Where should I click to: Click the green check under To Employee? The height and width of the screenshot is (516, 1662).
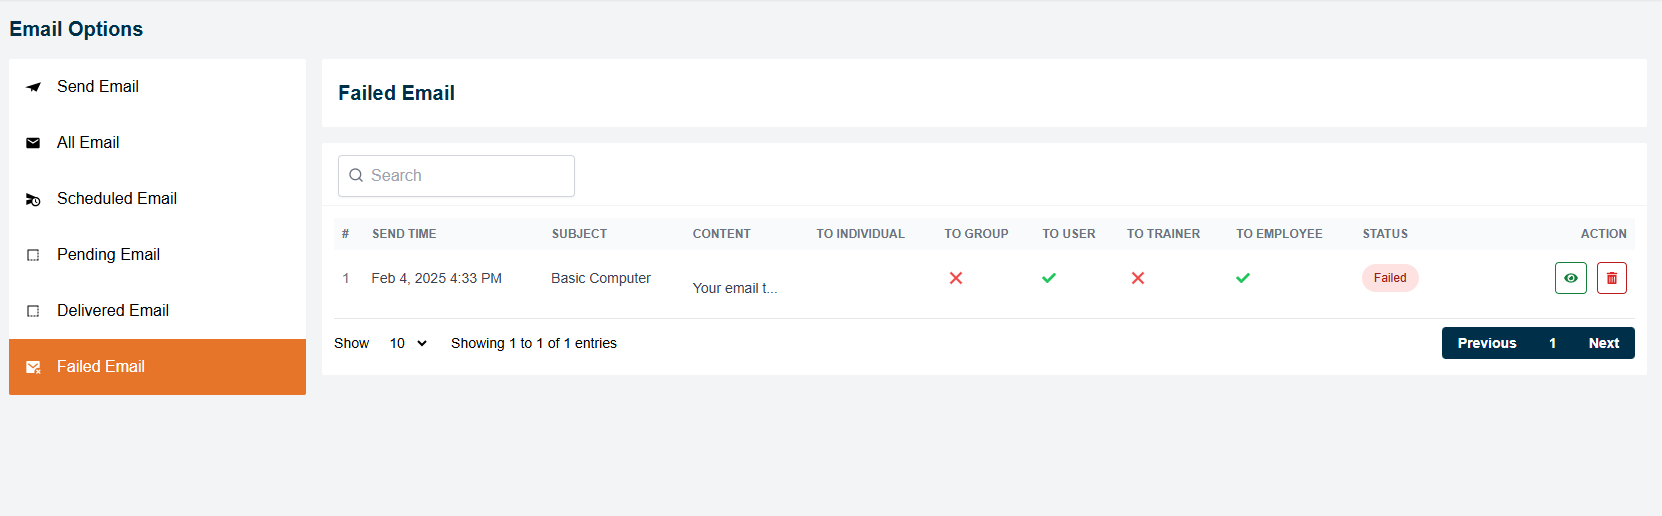coord(1242,278)
